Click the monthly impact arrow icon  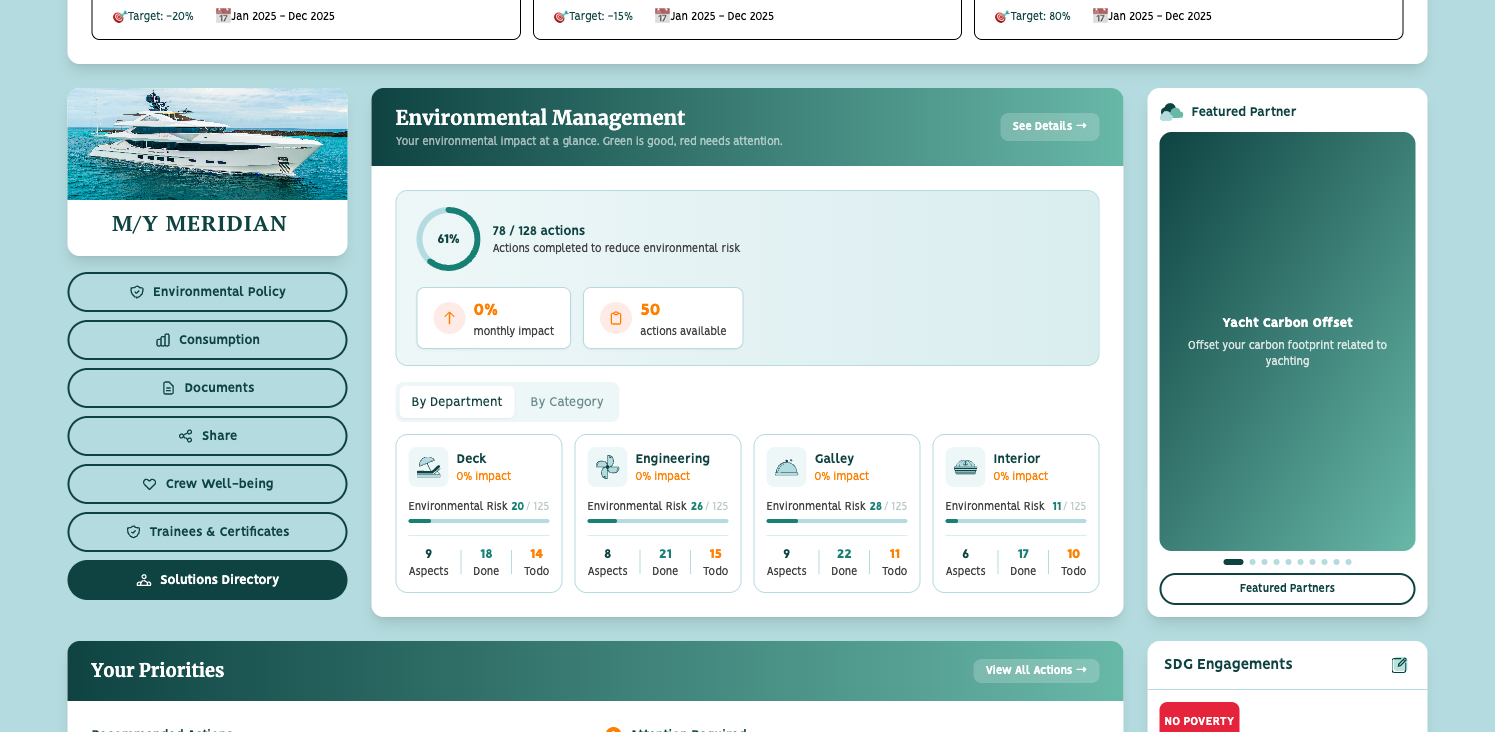[449, 318]
